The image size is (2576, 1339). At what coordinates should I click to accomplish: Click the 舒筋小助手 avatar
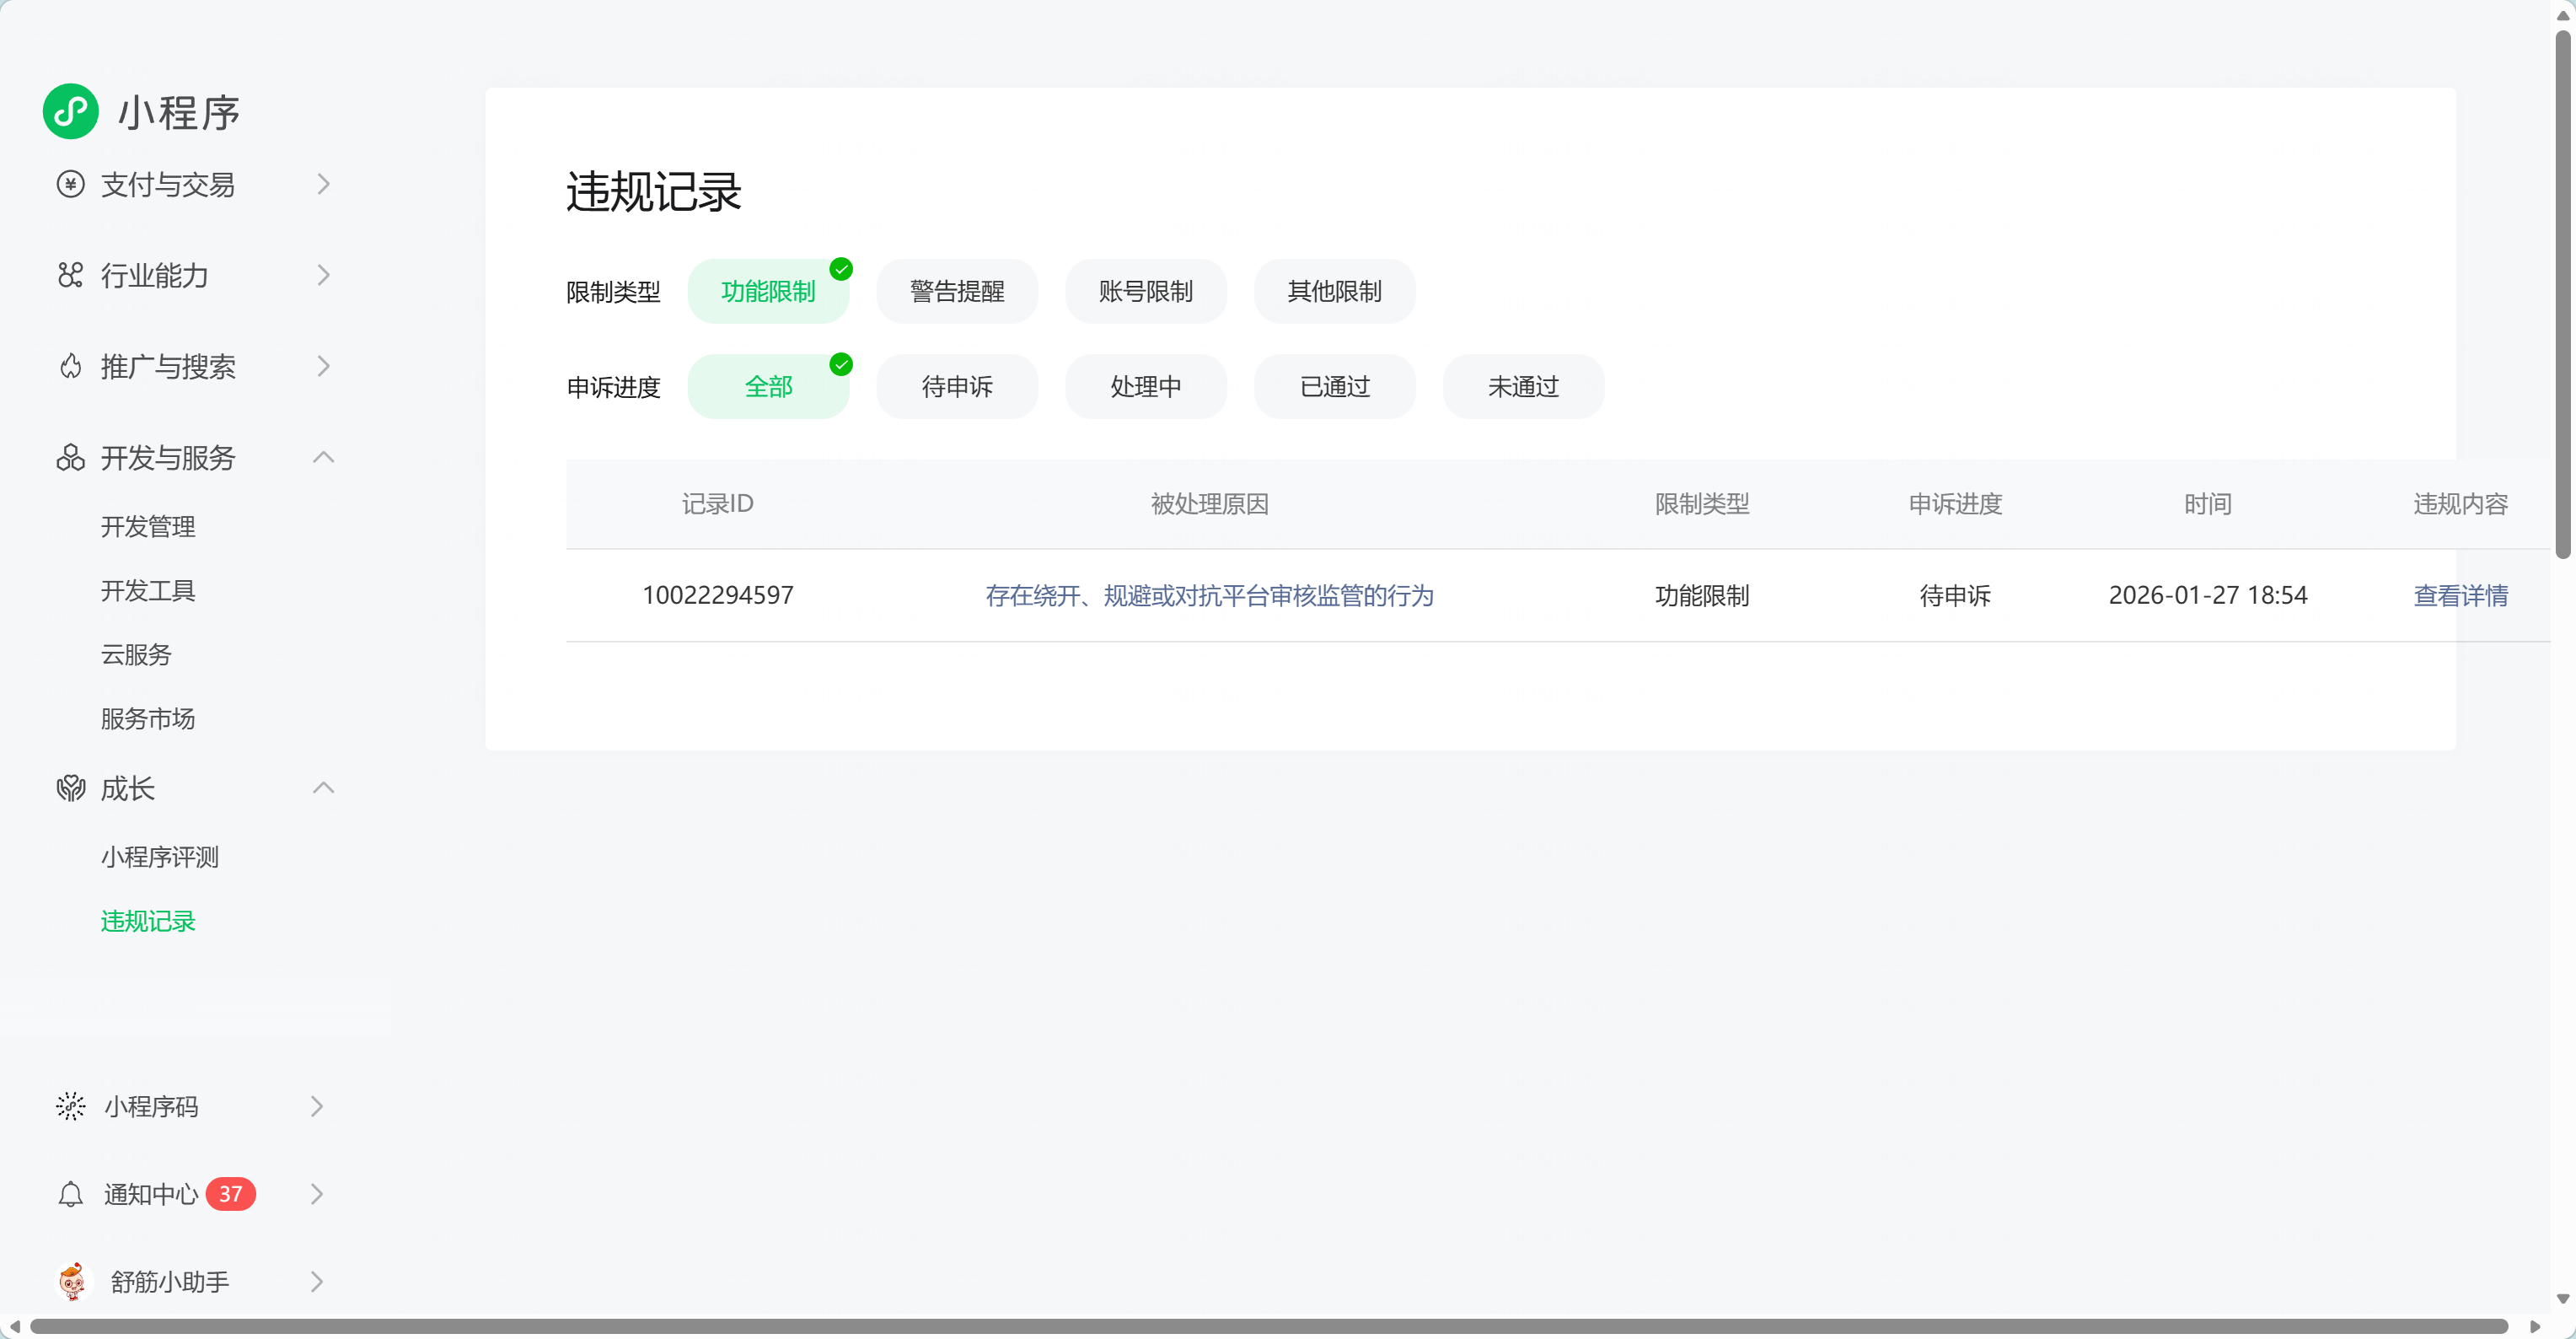click(x=72, y=1281)
